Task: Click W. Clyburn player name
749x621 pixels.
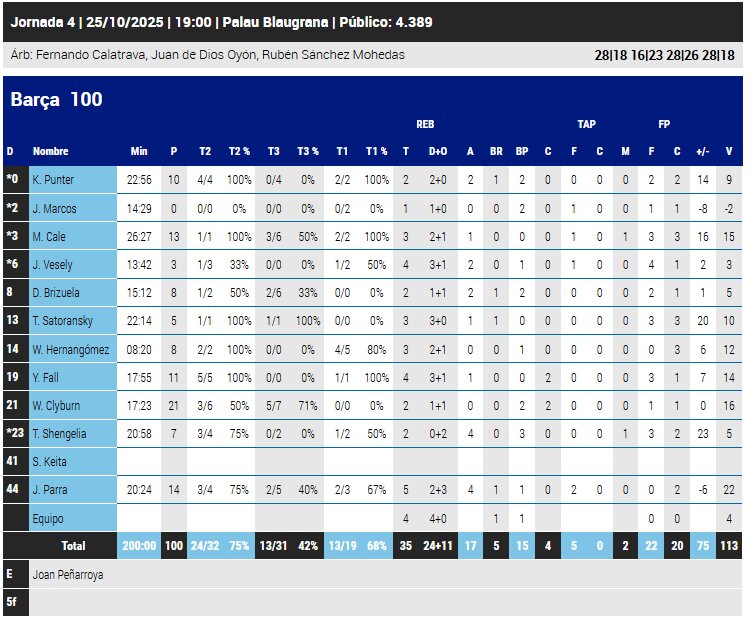Action: [x=55, y=405]
